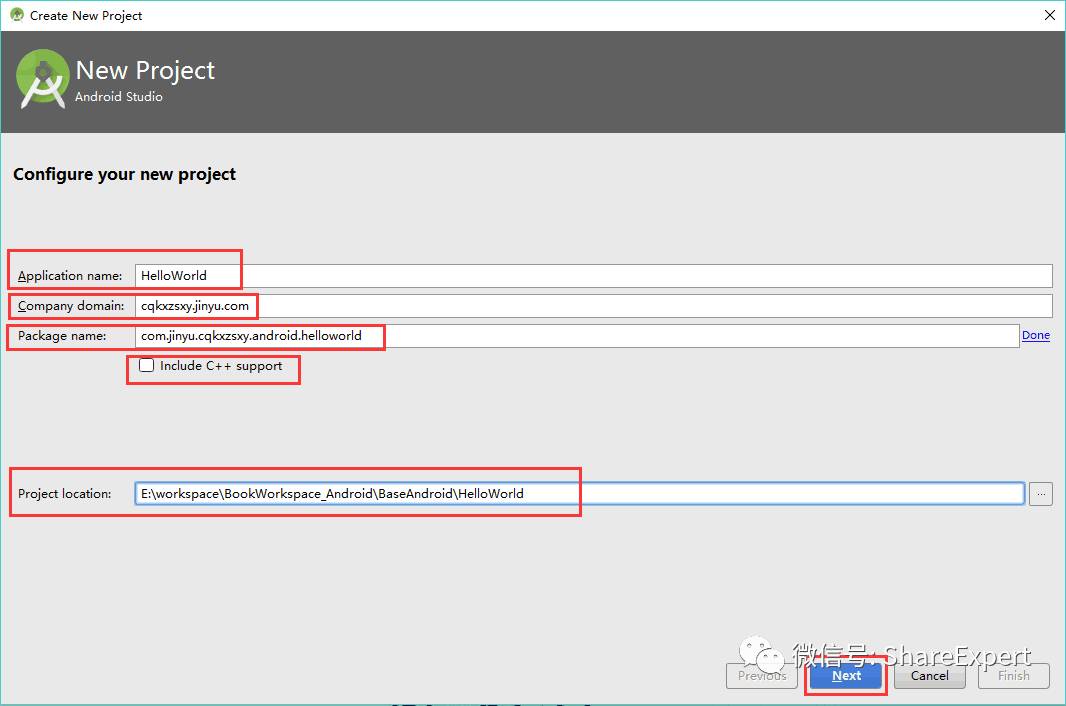The image size is (1066, 706).
Task: Click into the Project location path field
Action: pos(579,494)
